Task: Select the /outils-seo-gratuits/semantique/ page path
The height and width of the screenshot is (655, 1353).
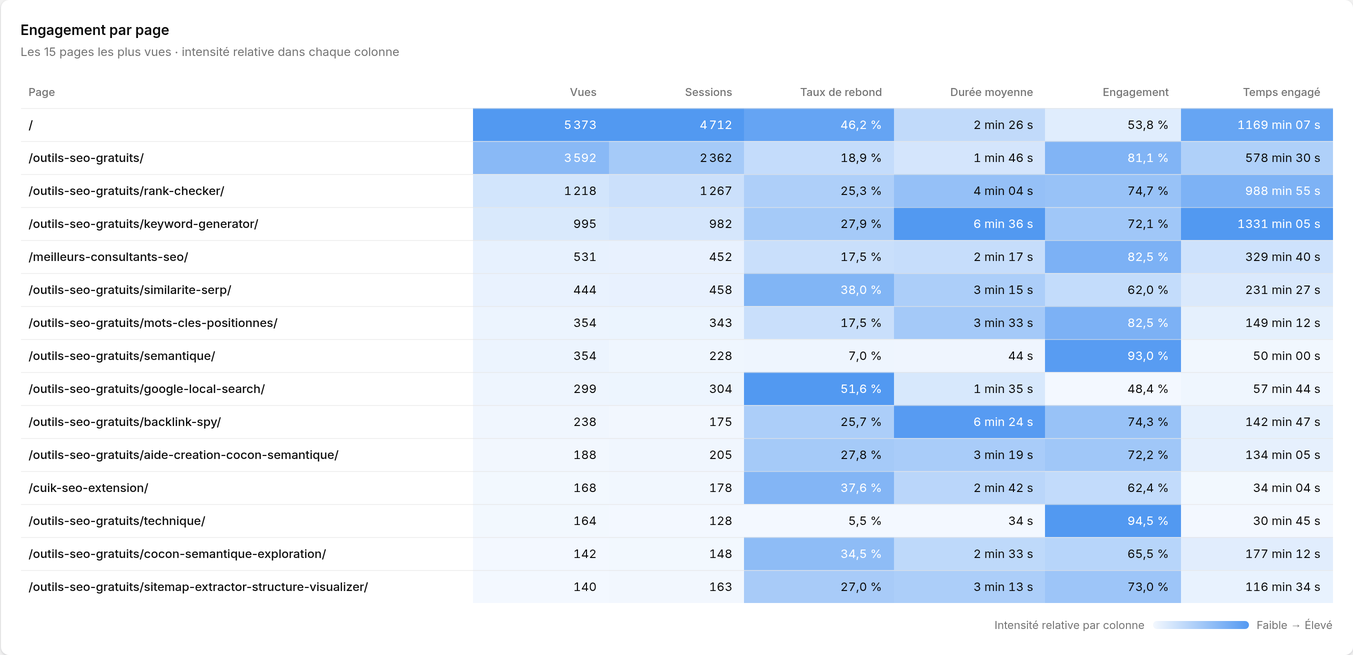Action: coord(122,356)
